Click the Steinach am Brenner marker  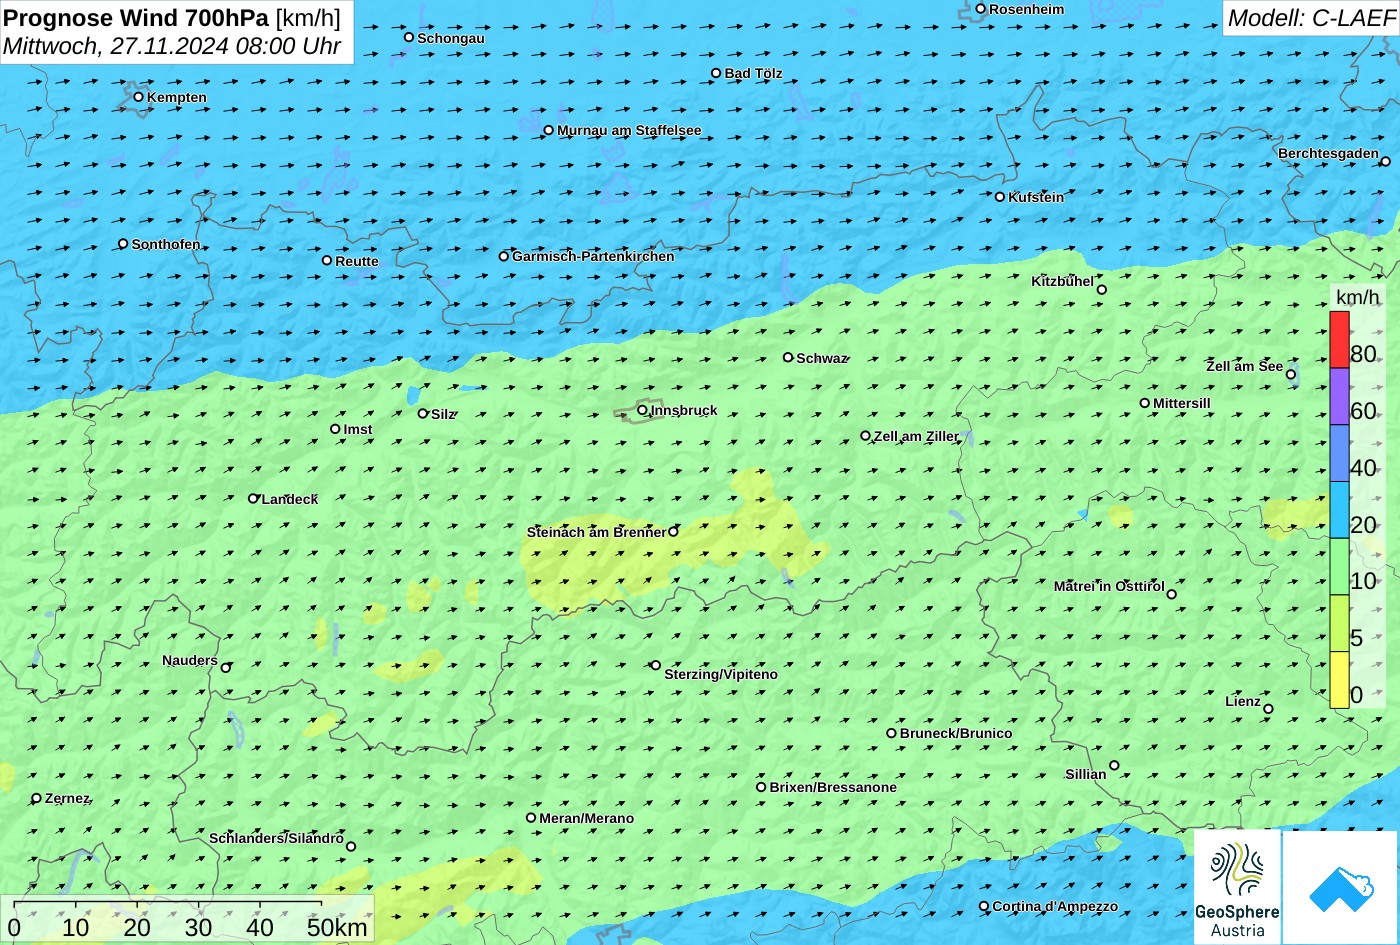[x=673, y=531]
